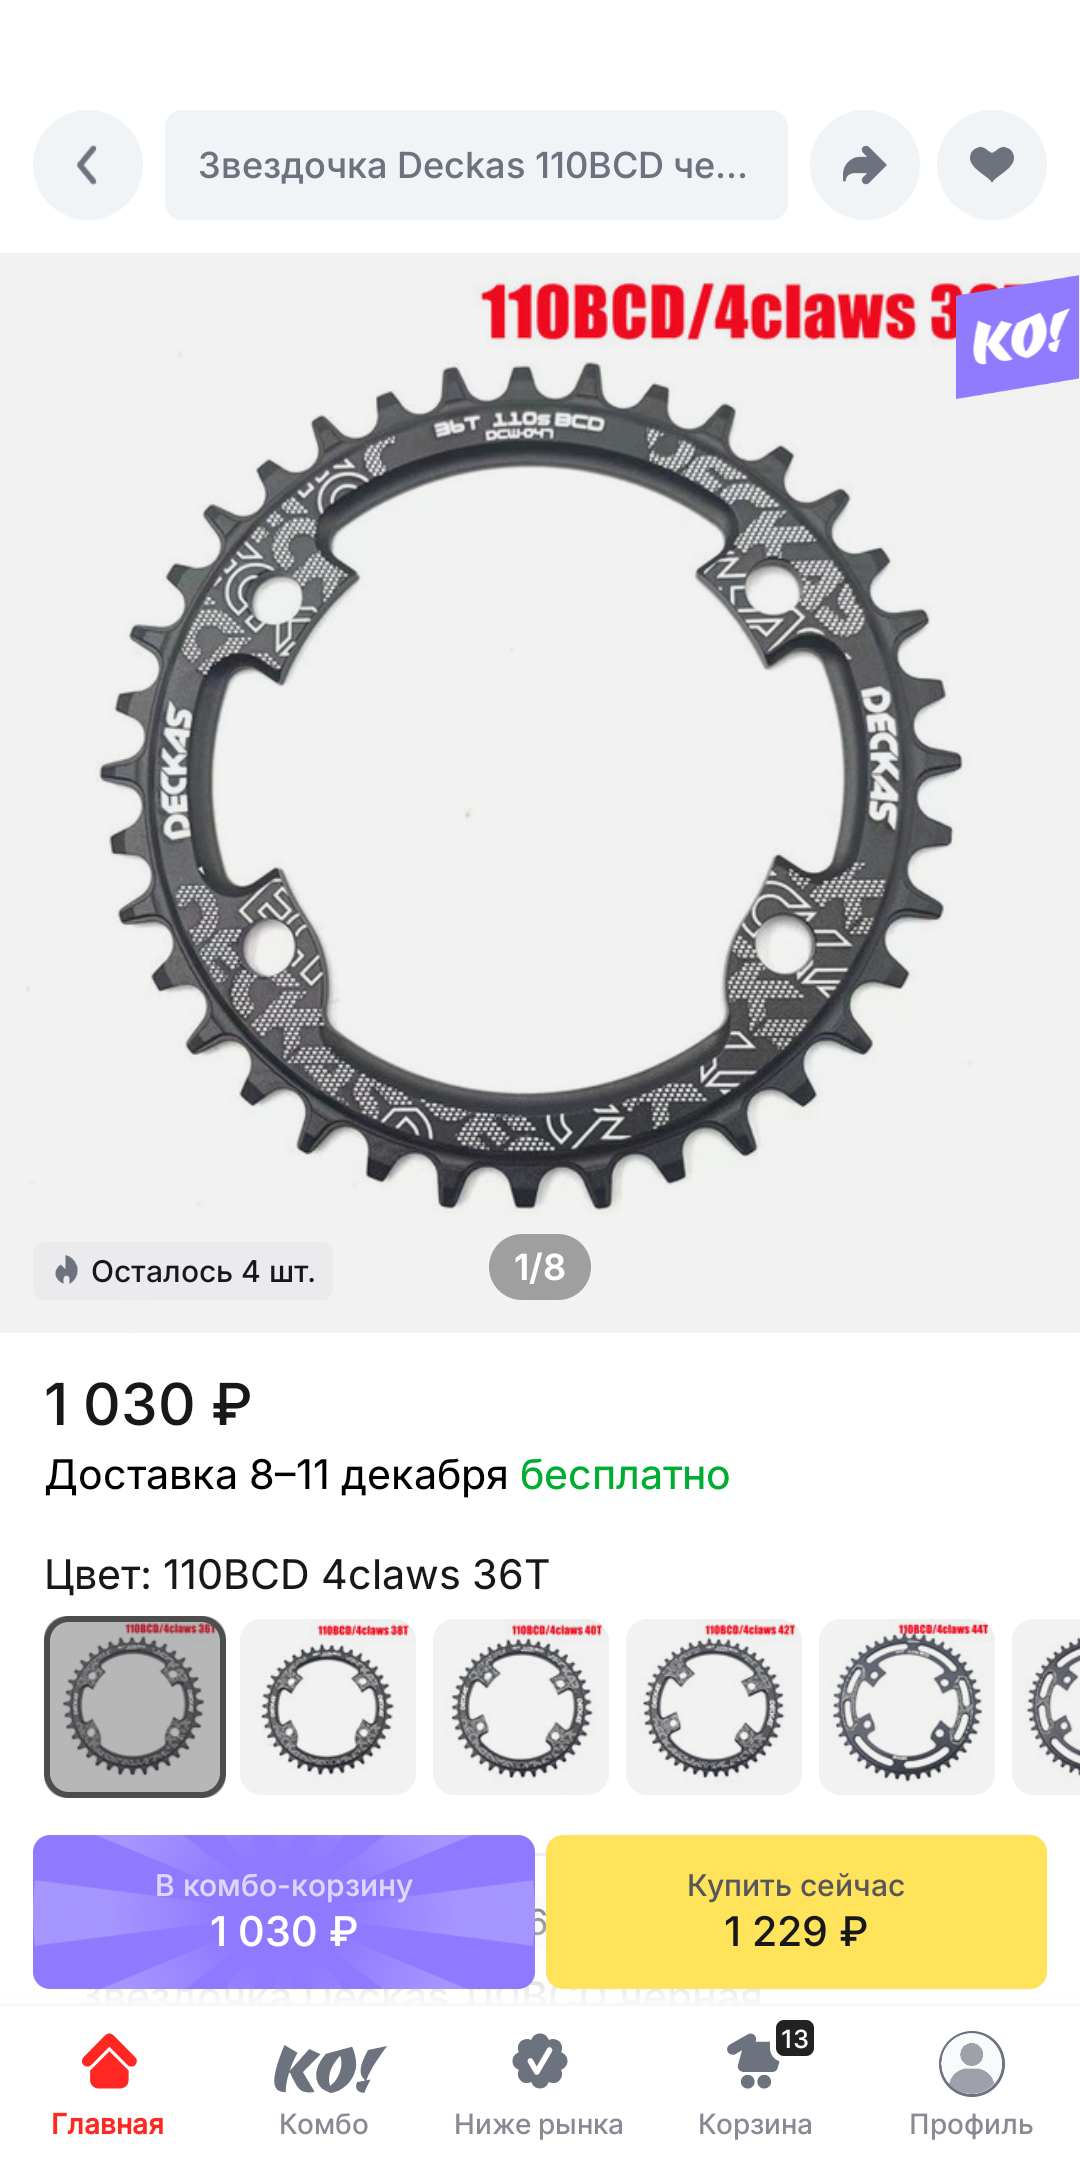1080x2160 pixels.
Task: Open the Профиль avatar icon
Action: (x=971, y=2086)
